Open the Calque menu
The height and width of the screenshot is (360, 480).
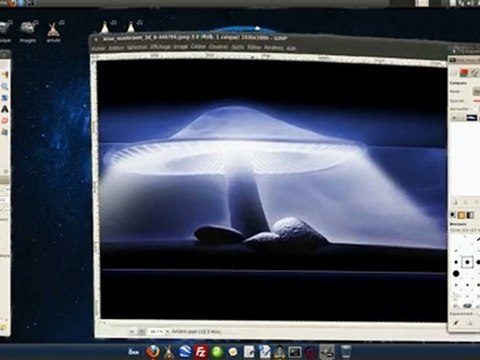(198, 47)
